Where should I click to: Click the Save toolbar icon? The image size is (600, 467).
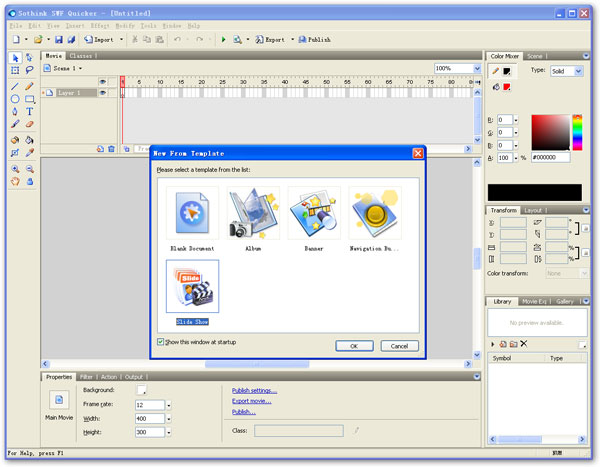pyautogui.click(x=59, y=39)
